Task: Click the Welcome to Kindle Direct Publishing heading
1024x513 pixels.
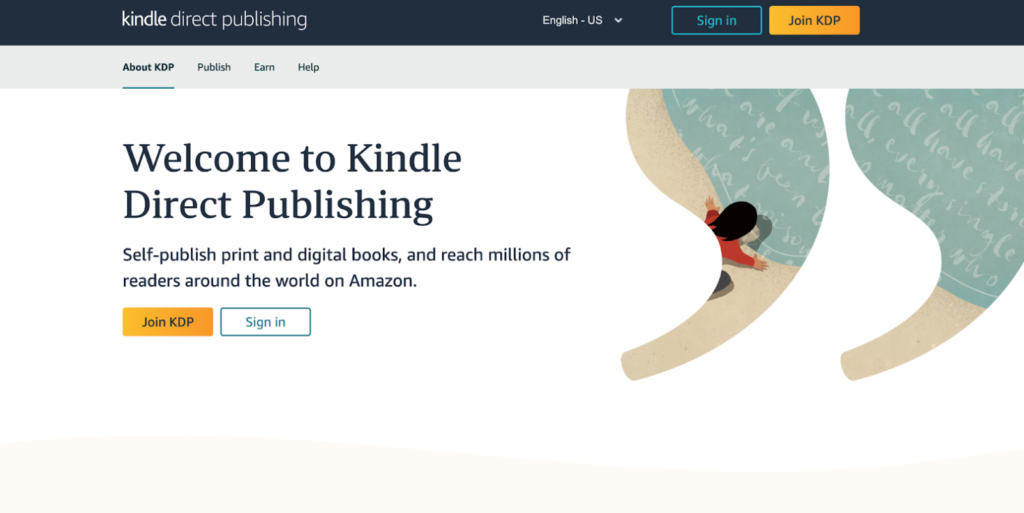Action: pos(292,181)
